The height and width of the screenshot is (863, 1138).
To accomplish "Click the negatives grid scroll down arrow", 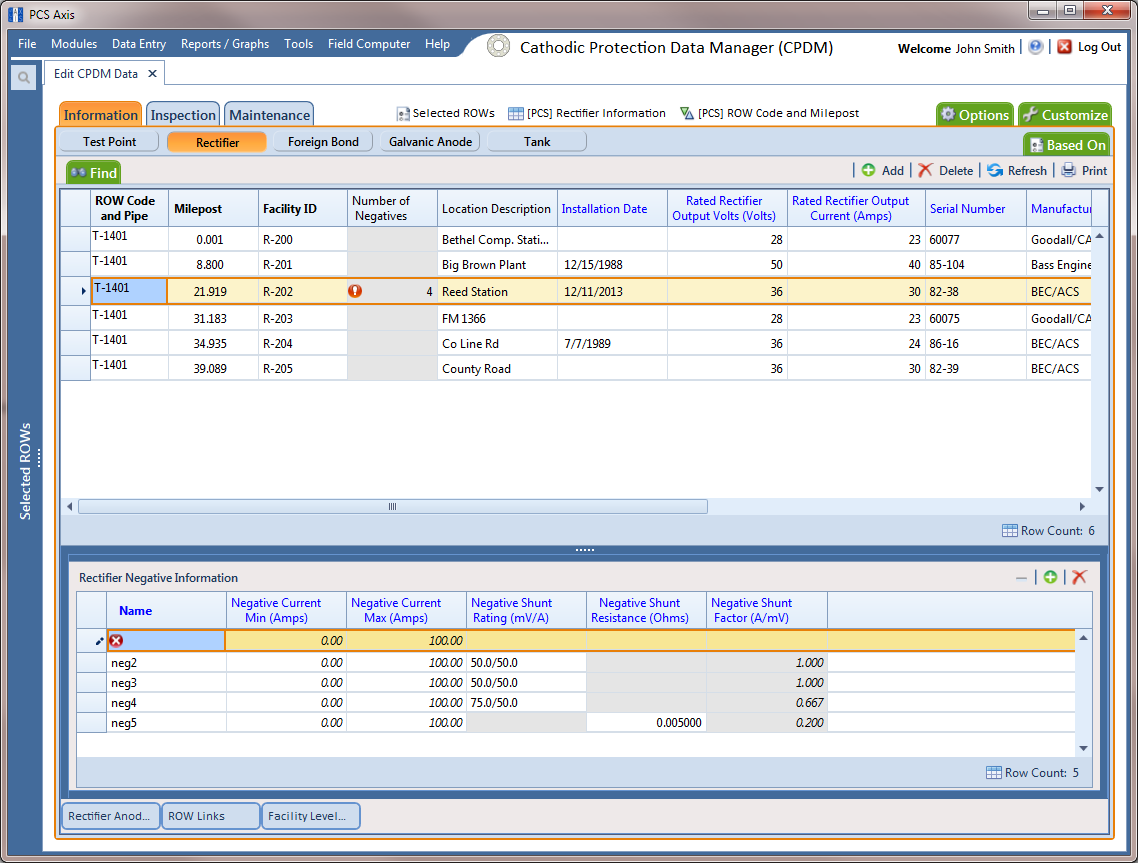I will coord(1083,748).
